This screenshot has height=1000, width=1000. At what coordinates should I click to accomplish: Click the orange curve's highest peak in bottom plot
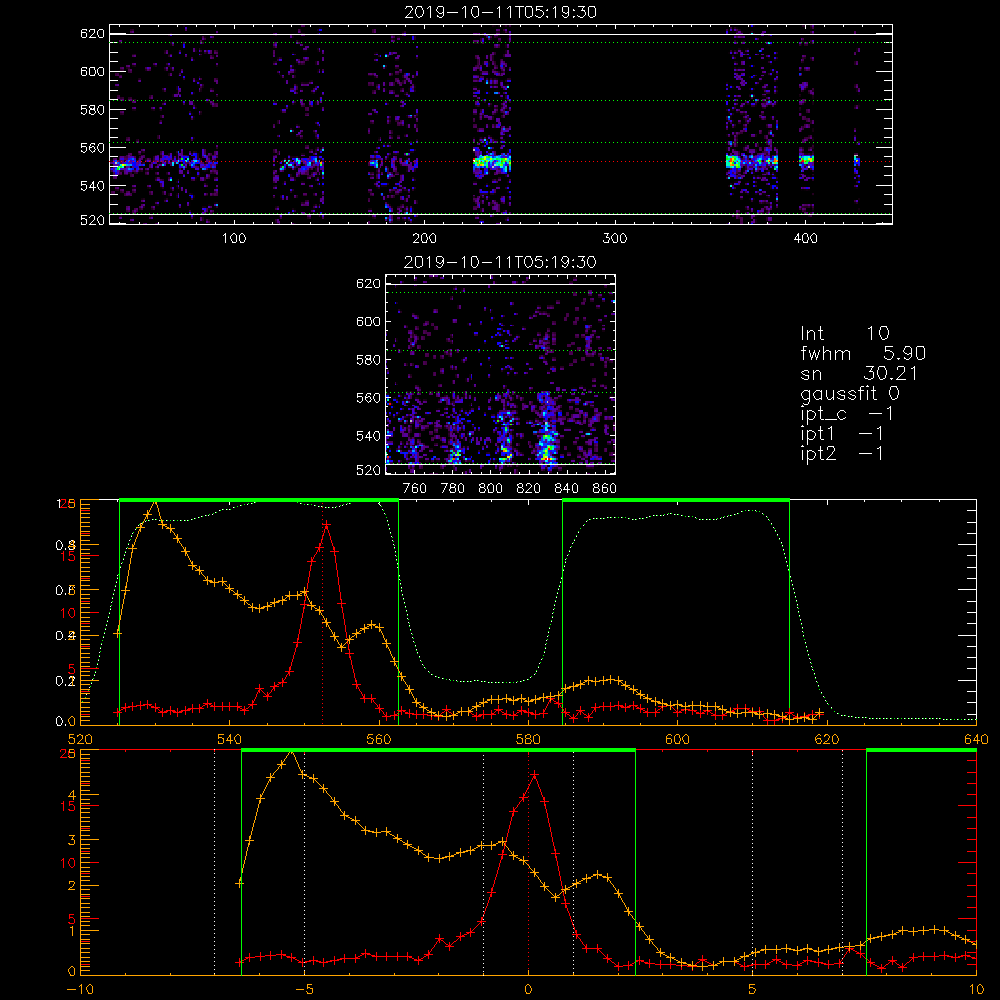291,753
